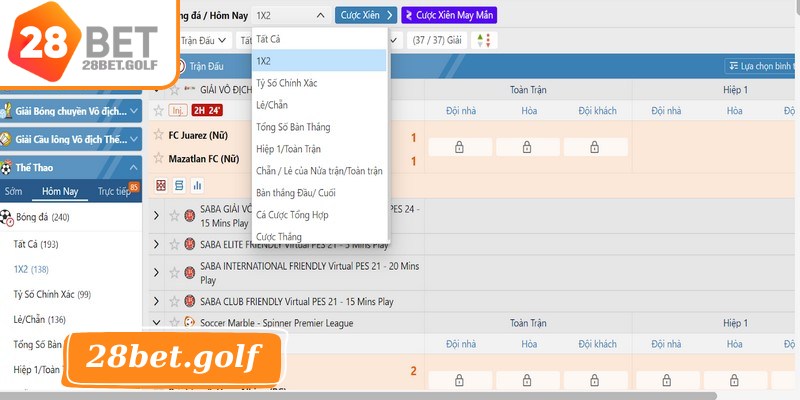
Task: Select sidebar '1X2 (138)' item
Action: pyautogui.click(x=31, y=269)
